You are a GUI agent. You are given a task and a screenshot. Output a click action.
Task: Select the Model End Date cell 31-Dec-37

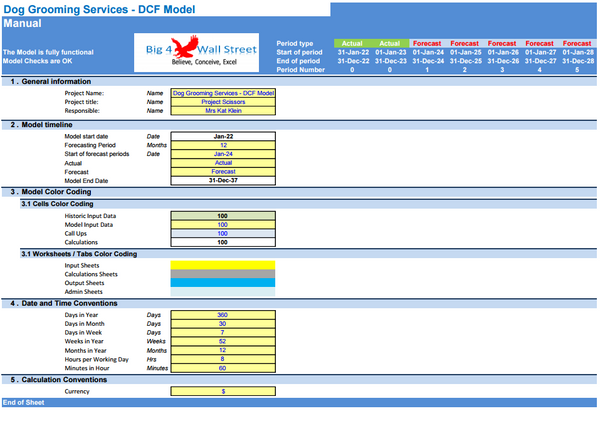point(223,180)
